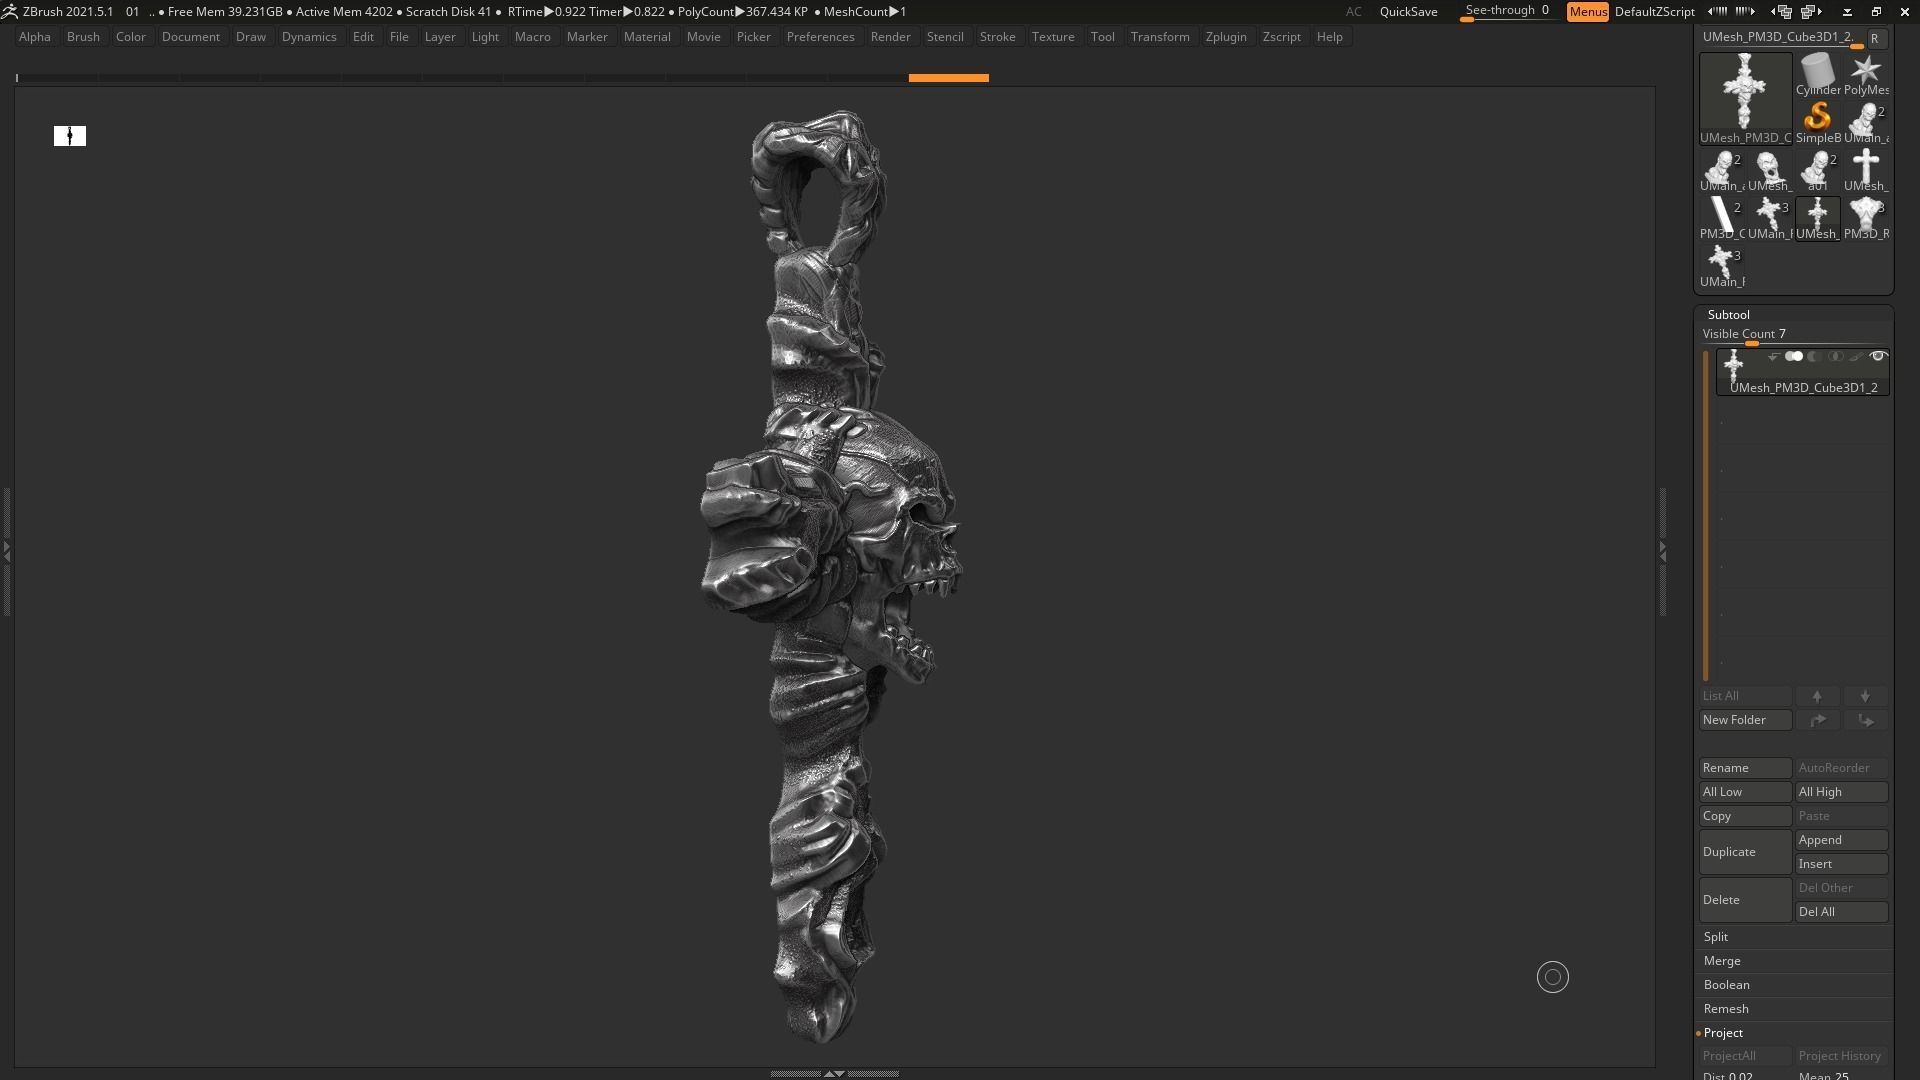Click the Del All button

click(x=1841, y=912)
